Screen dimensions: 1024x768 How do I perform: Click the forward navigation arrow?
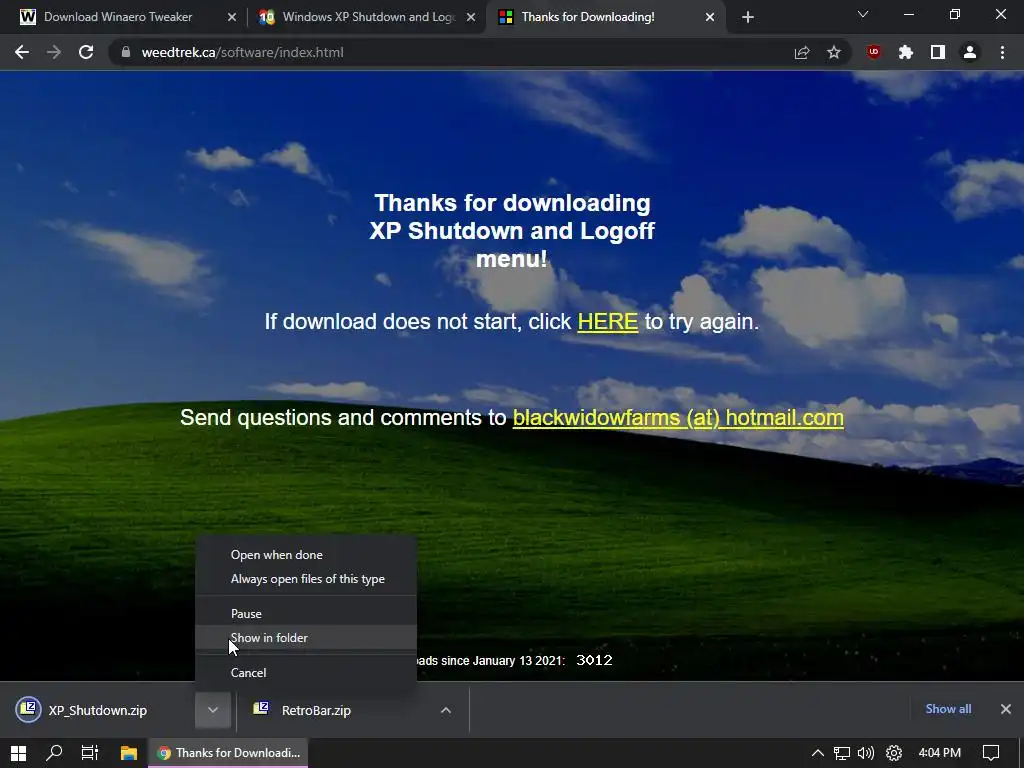[x=54, y=52]
